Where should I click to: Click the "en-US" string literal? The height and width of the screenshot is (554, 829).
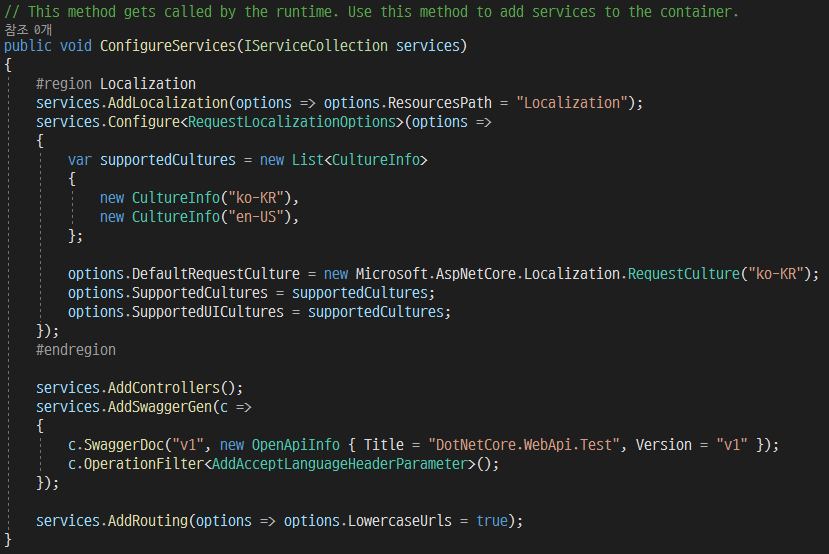click(256, 217)
